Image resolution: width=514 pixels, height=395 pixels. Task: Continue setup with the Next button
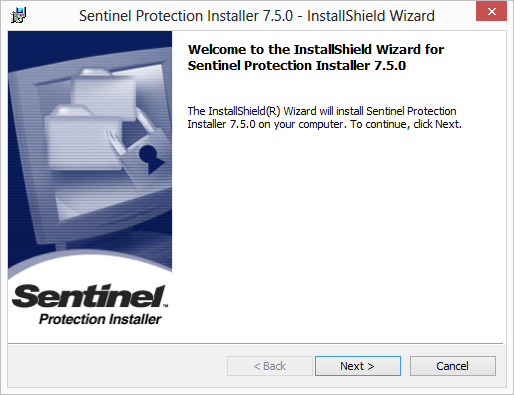tap(358, 366)
